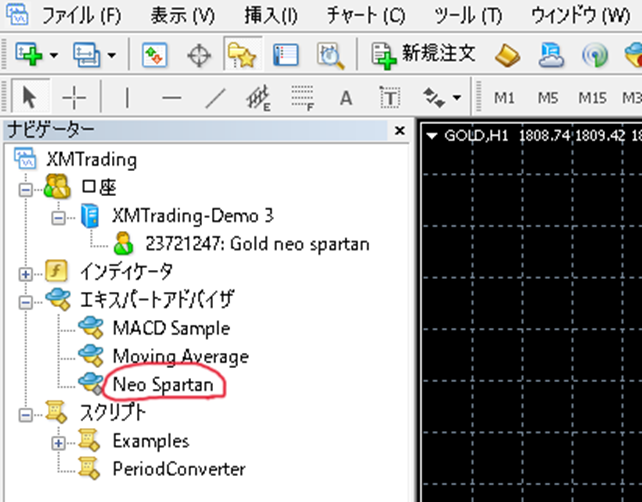Open the Profiles dropdown arrow

click(112, 55)
